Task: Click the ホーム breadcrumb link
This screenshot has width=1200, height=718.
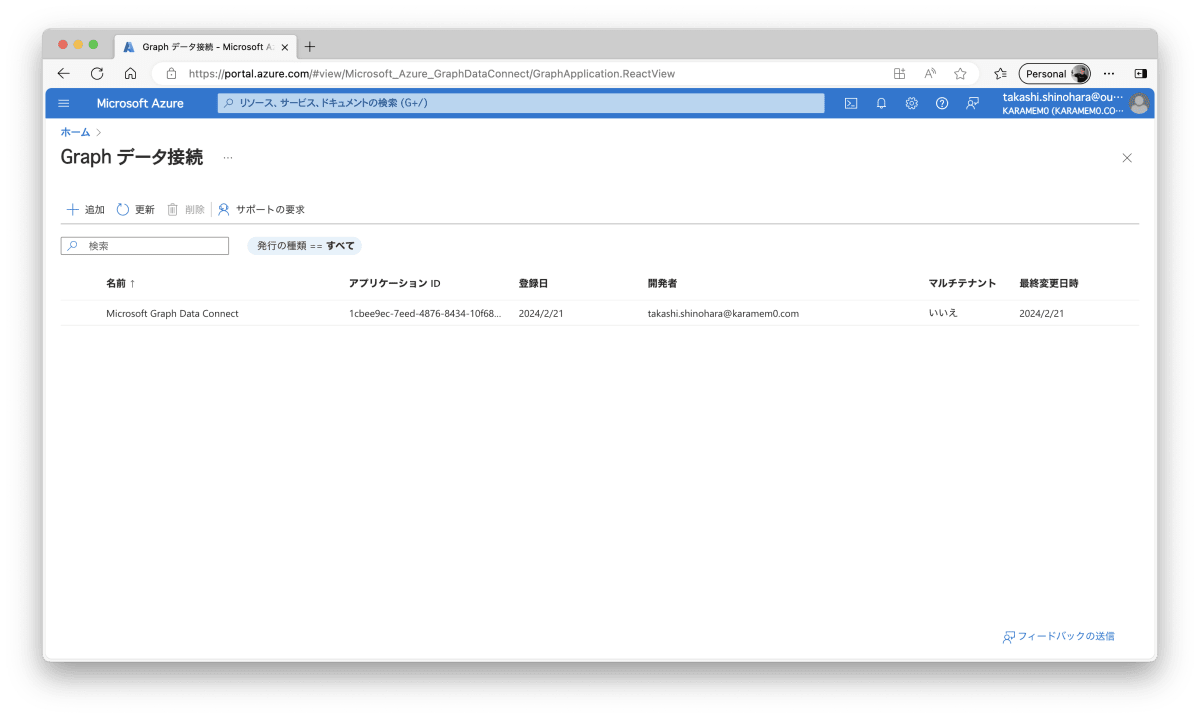Action: pos(75,132)
